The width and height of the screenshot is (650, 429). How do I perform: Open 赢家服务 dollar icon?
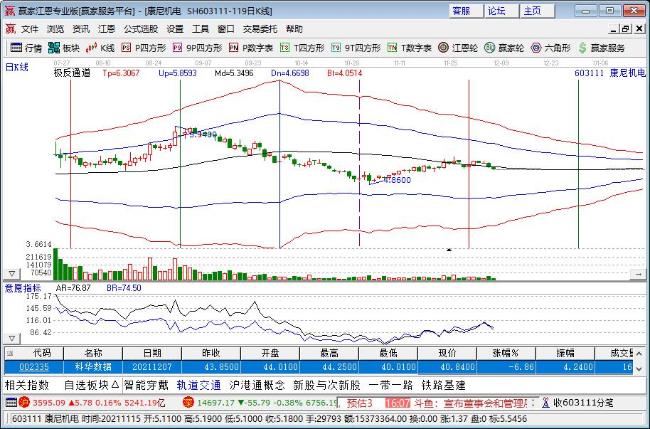tap(601, 48)
